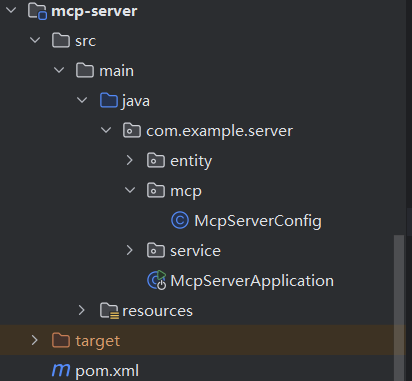Collapse the main folder chevron
This screenshot has width=412, height=381.
[59, 70]
